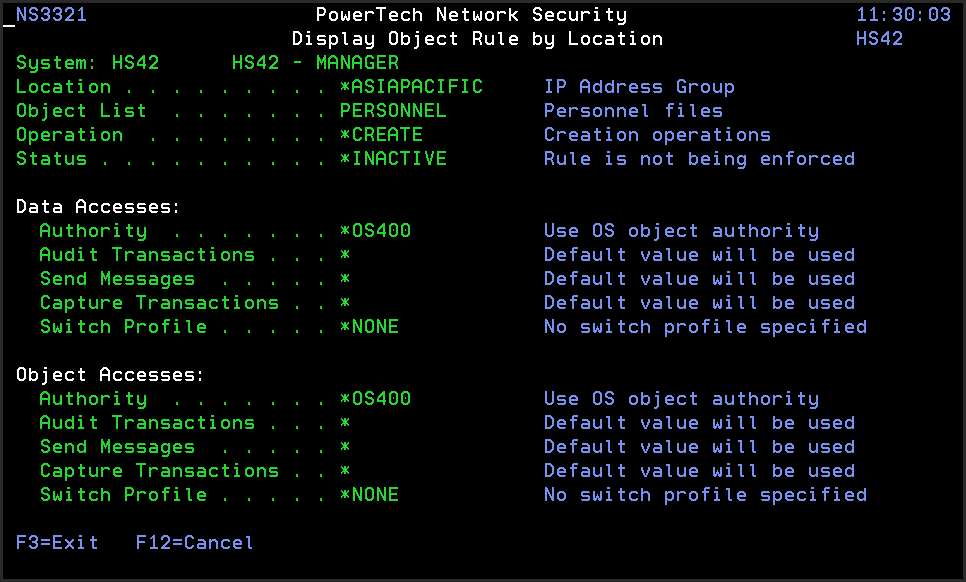Select *OS400 authority under Data Accesses
Viewport: 966px width, 582px height.
point(375,231)
